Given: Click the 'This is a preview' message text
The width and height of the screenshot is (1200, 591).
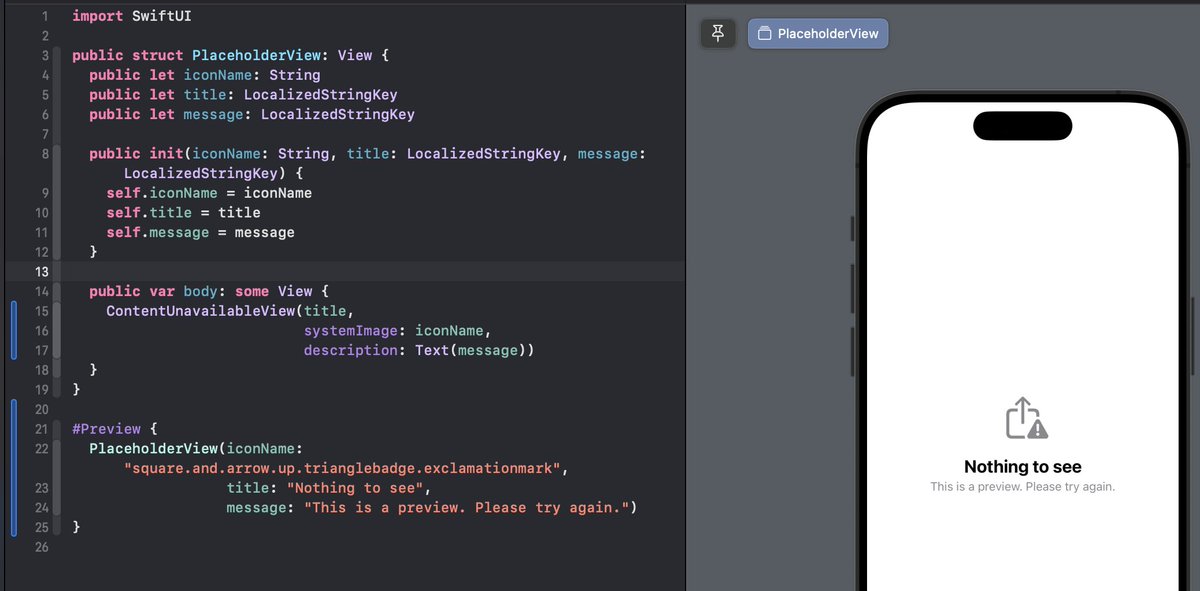Looking at the screenshot, I should [1022, 486].
